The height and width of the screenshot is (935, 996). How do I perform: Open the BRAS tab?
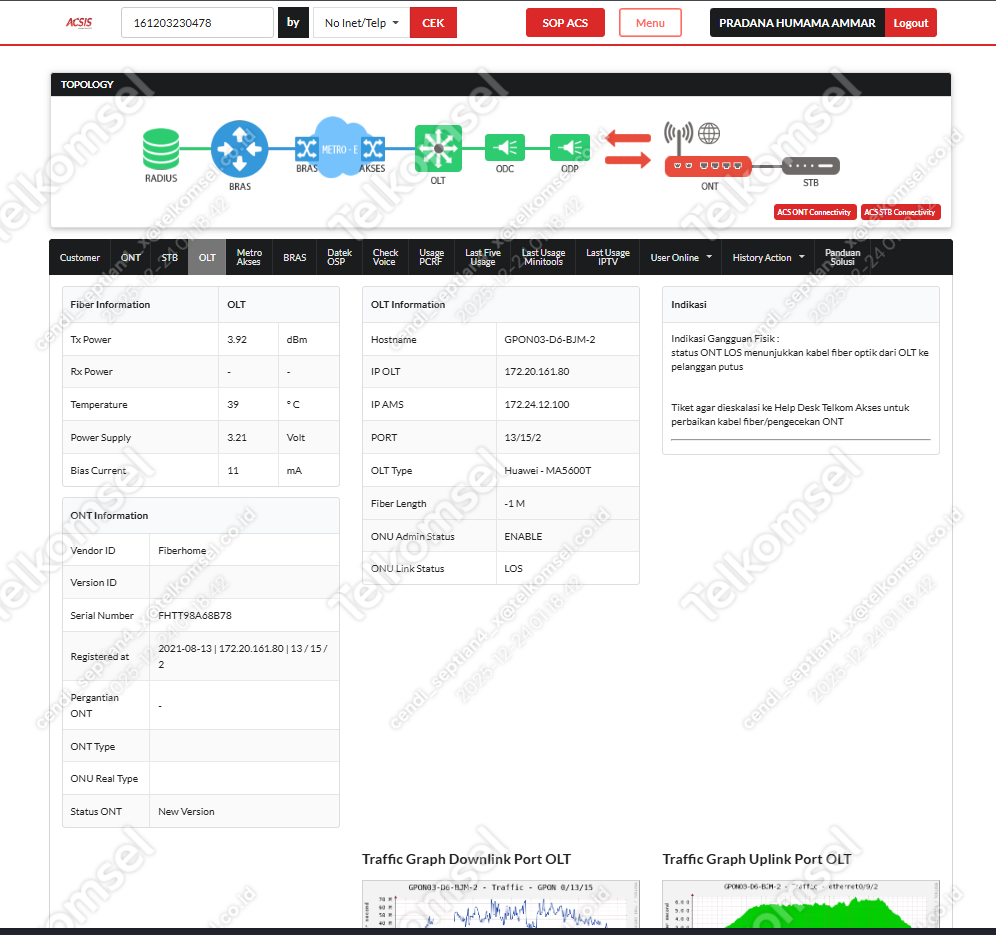click(x=295, y=257)
